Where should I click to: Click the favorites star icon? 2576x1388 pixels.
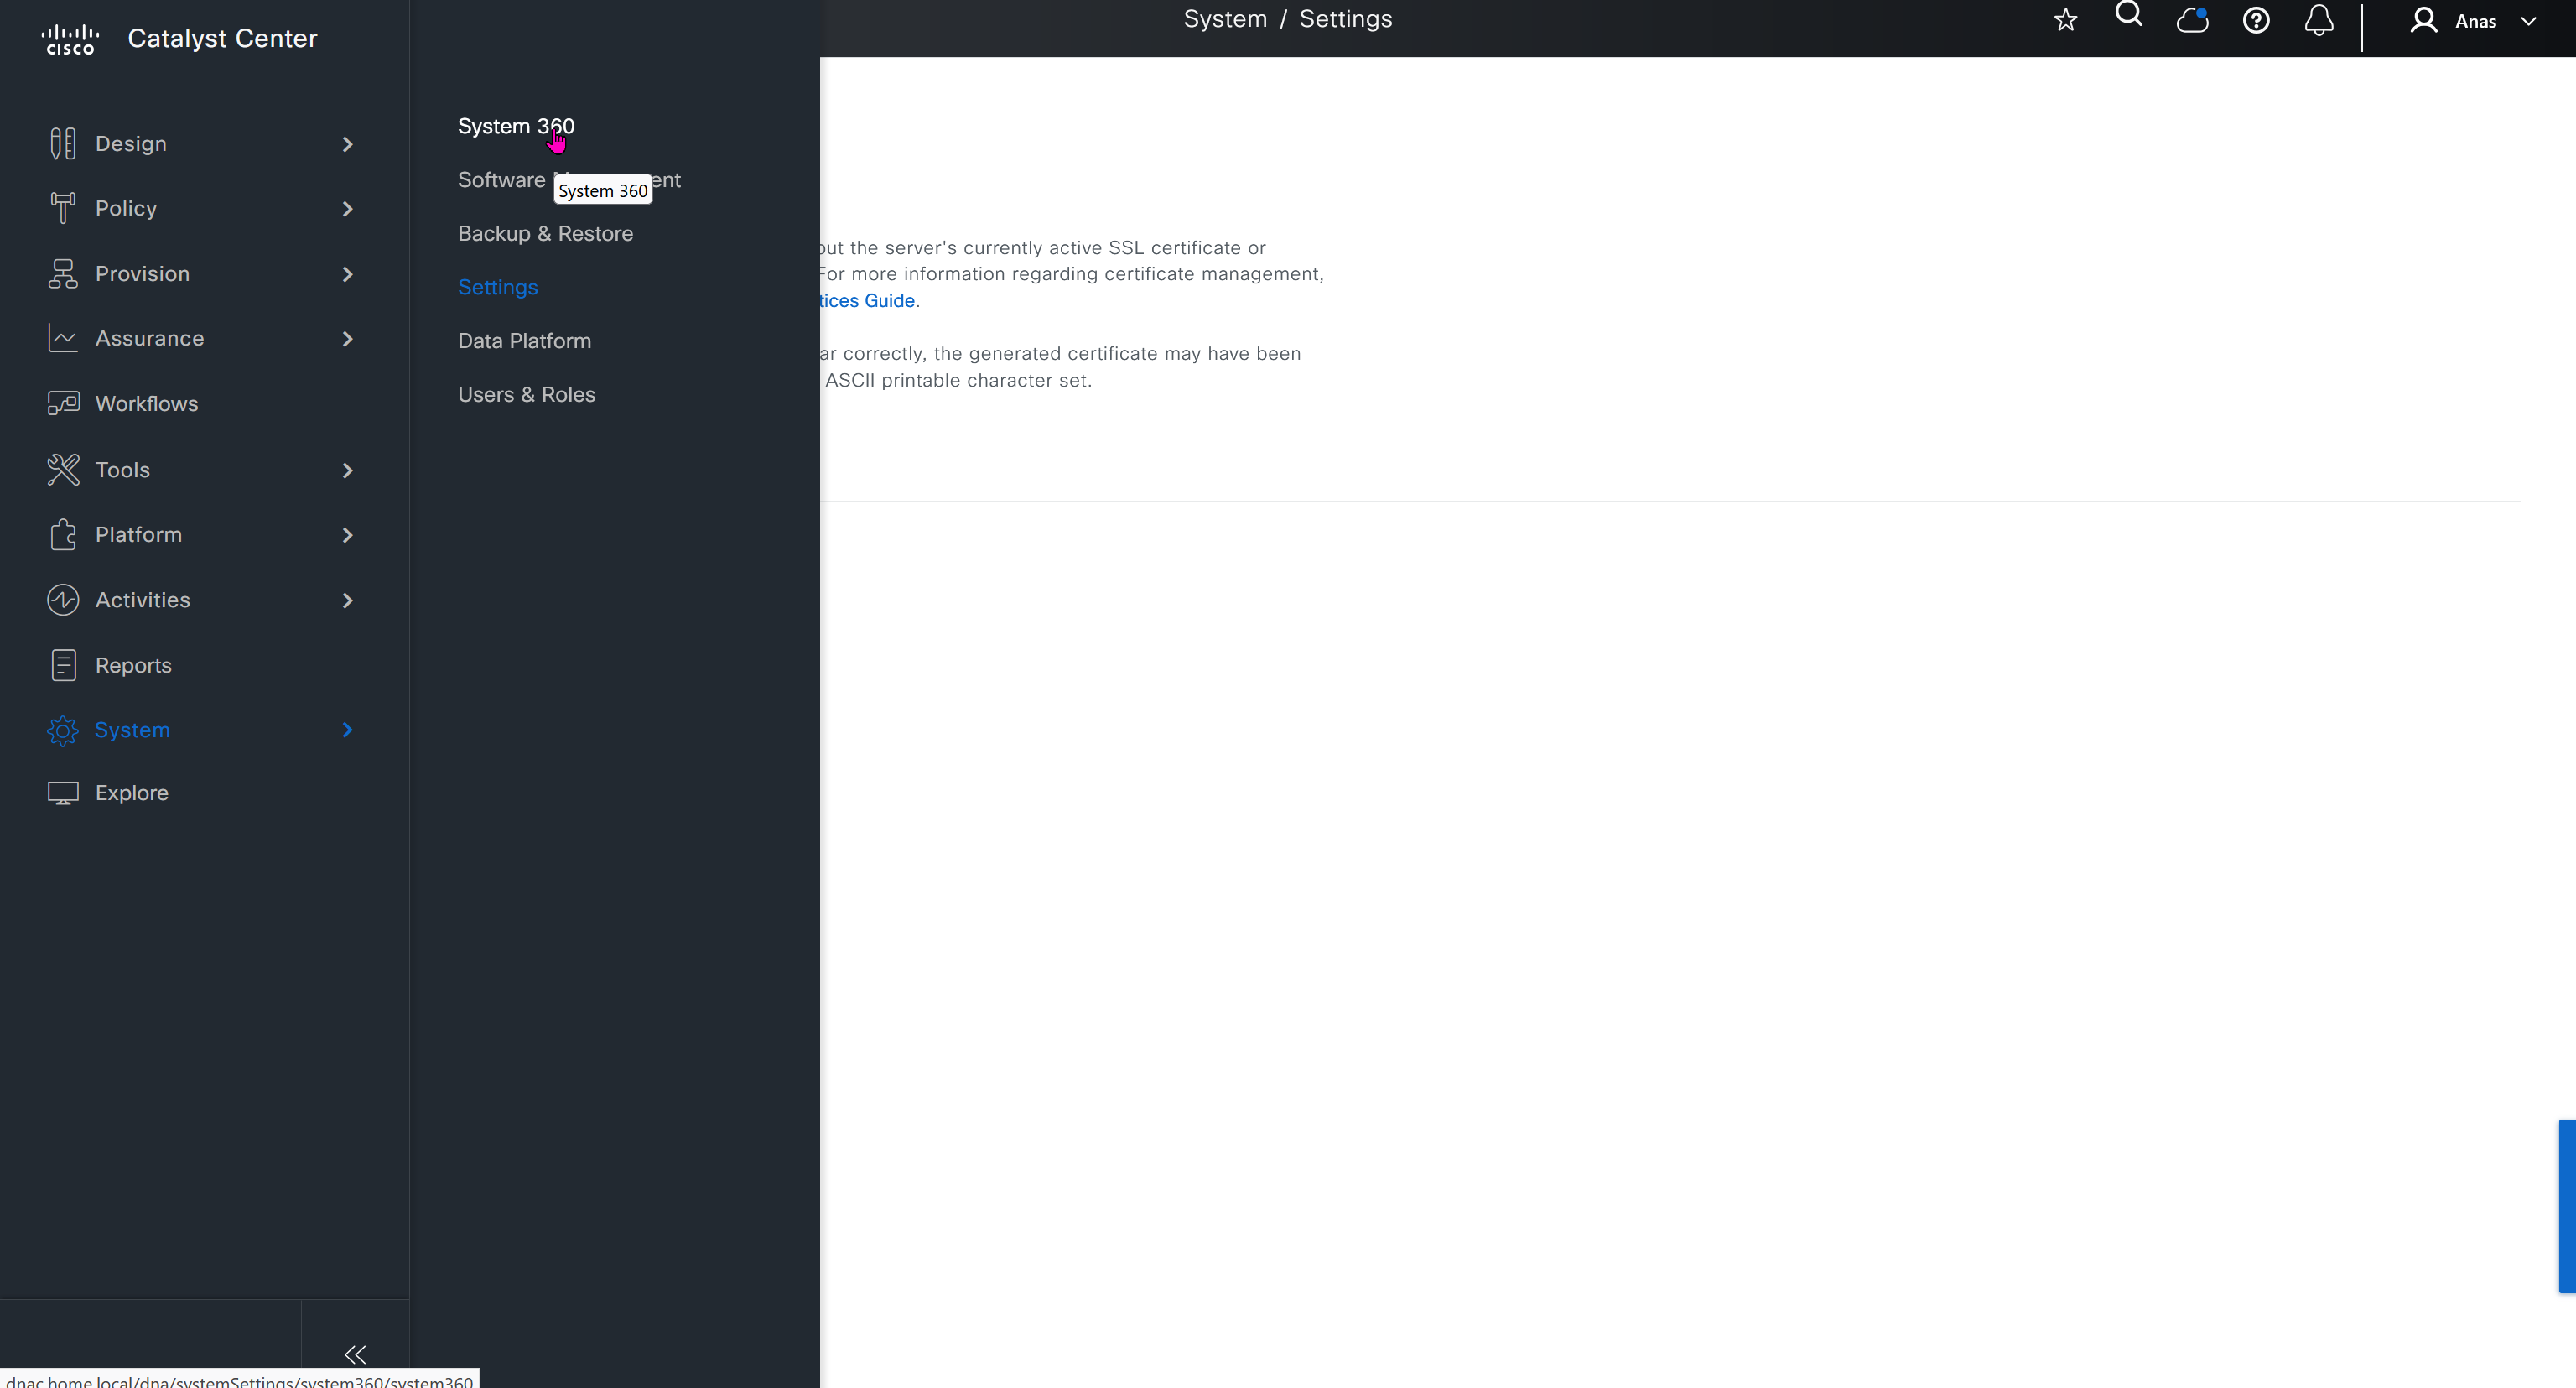2065,20
